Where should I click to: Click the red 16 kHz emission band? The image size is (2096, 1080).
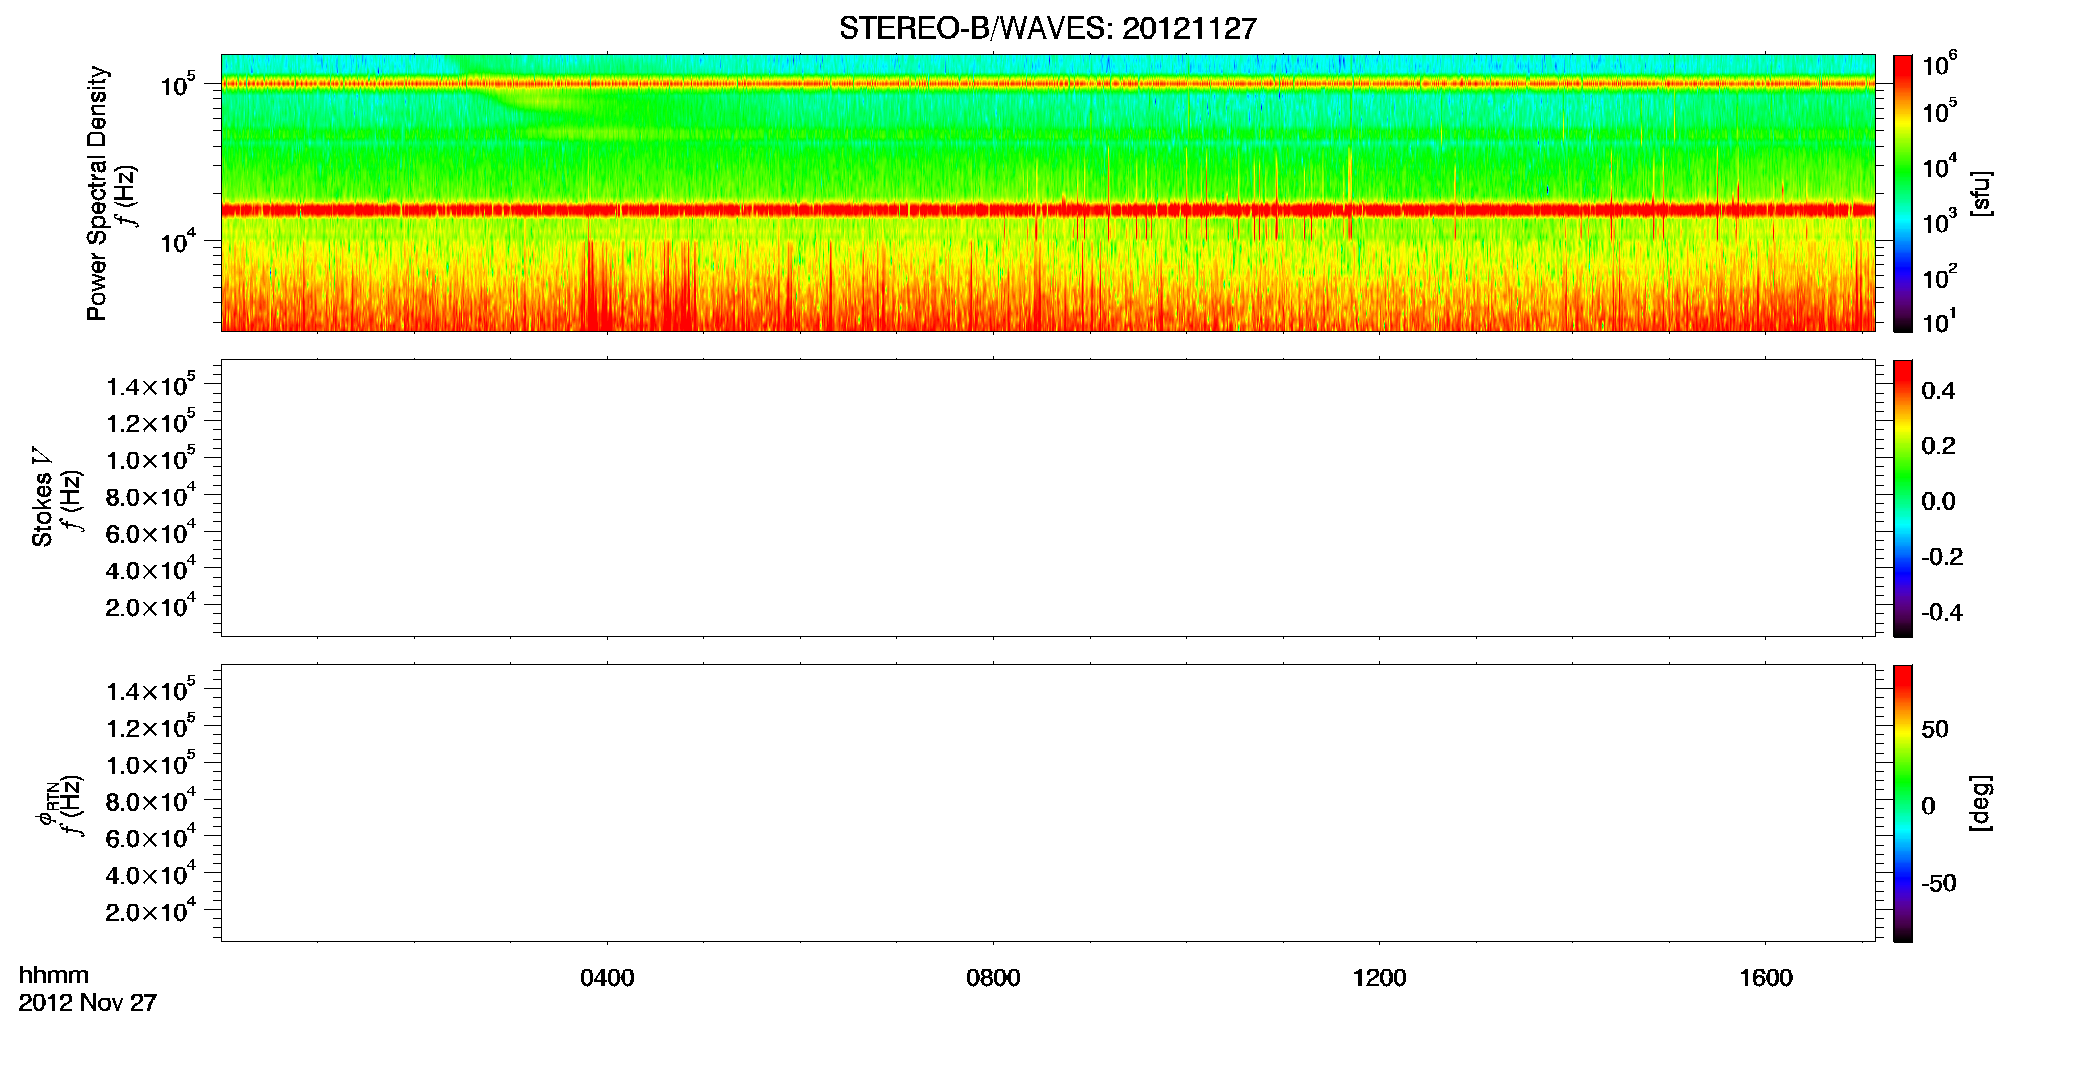click(x=1047, y=210)
